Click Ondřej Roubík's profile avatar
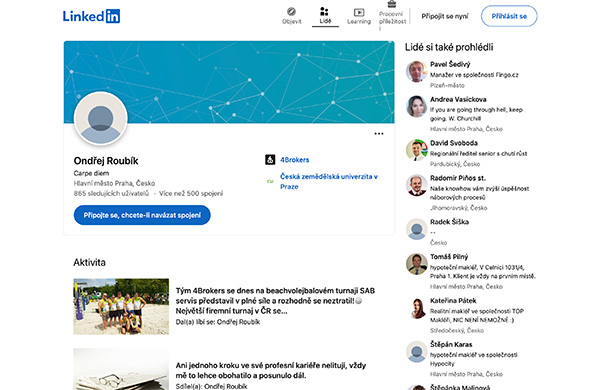 (101, 119)
